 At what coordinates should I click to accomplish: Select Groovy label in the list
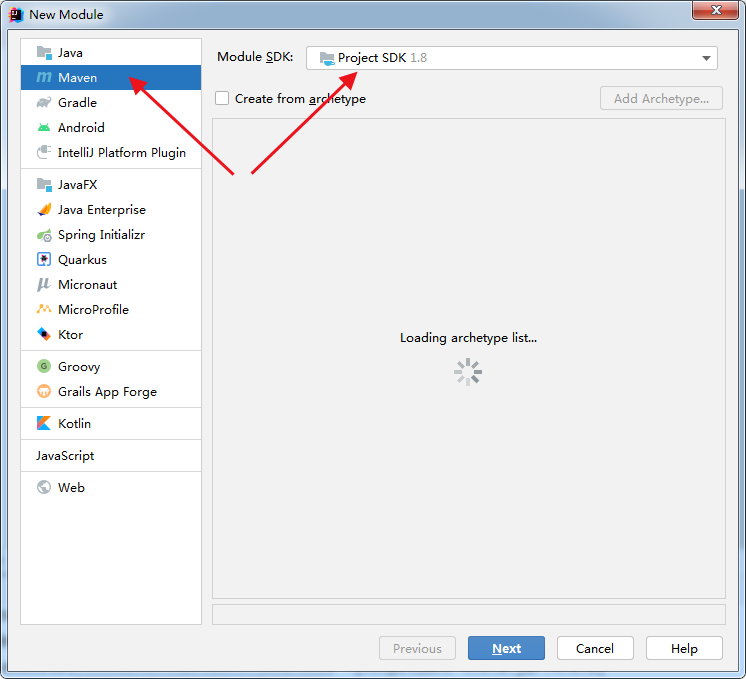point(79,367)
